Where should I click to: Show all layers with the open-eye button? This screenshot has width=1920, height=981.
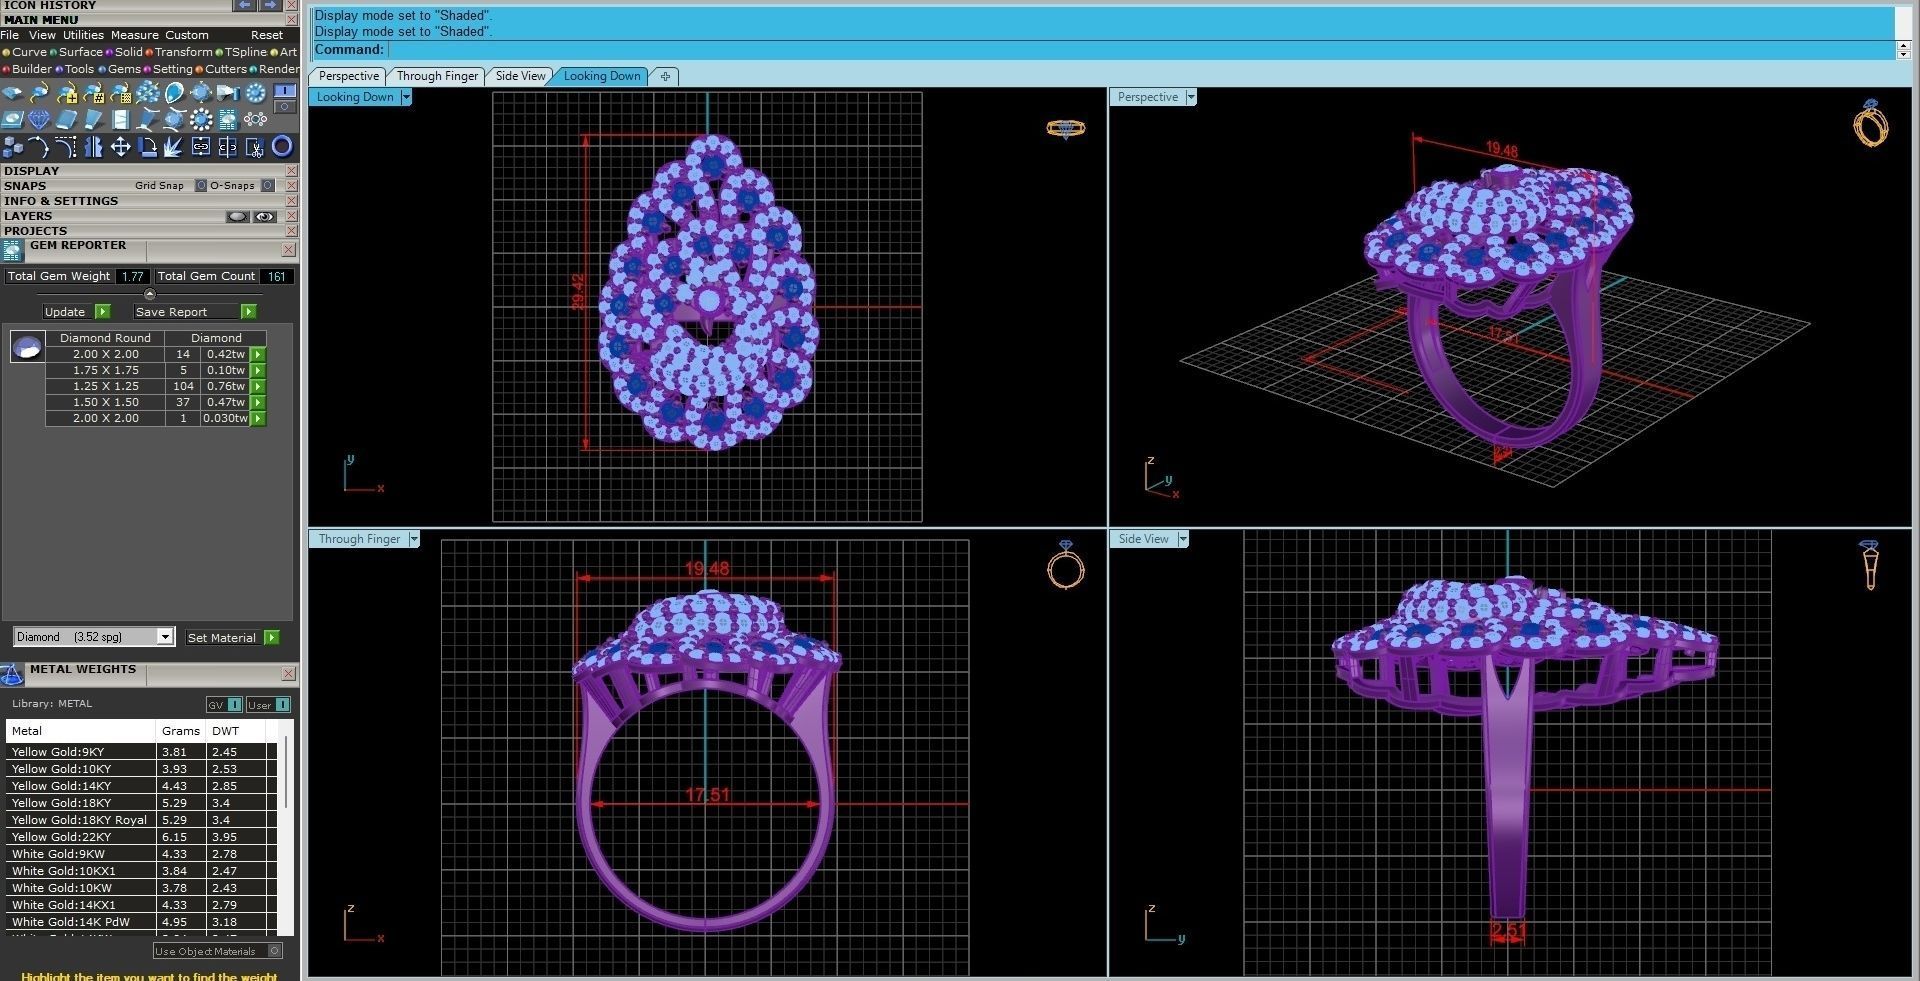265,216
